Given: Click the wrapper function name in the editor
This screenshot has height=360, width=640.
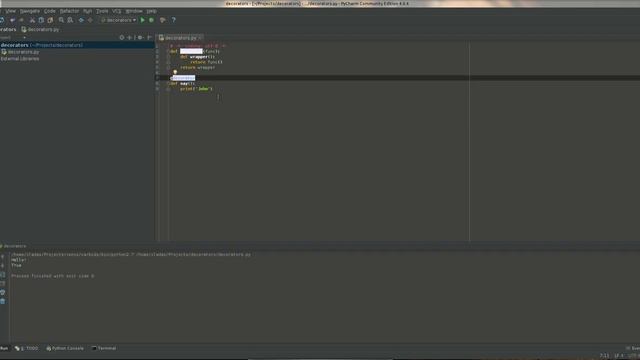Looking at the screenshot, I should (201, 57).
